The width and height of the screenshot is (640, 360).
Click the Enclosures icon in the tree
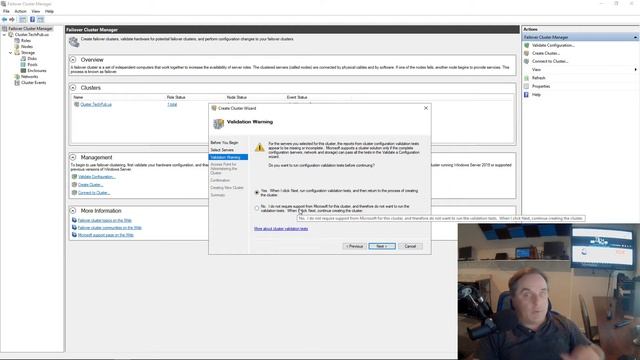(x=23, y=71)
